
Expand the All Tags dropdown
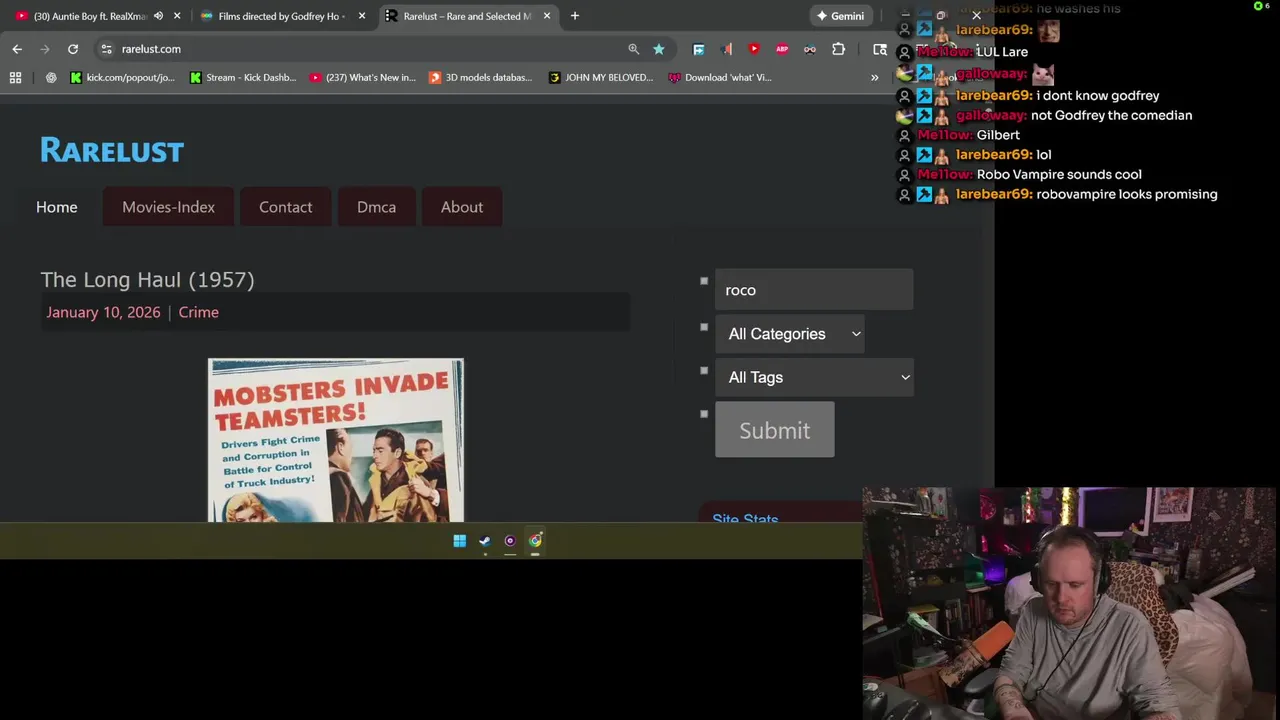[814, 377]
